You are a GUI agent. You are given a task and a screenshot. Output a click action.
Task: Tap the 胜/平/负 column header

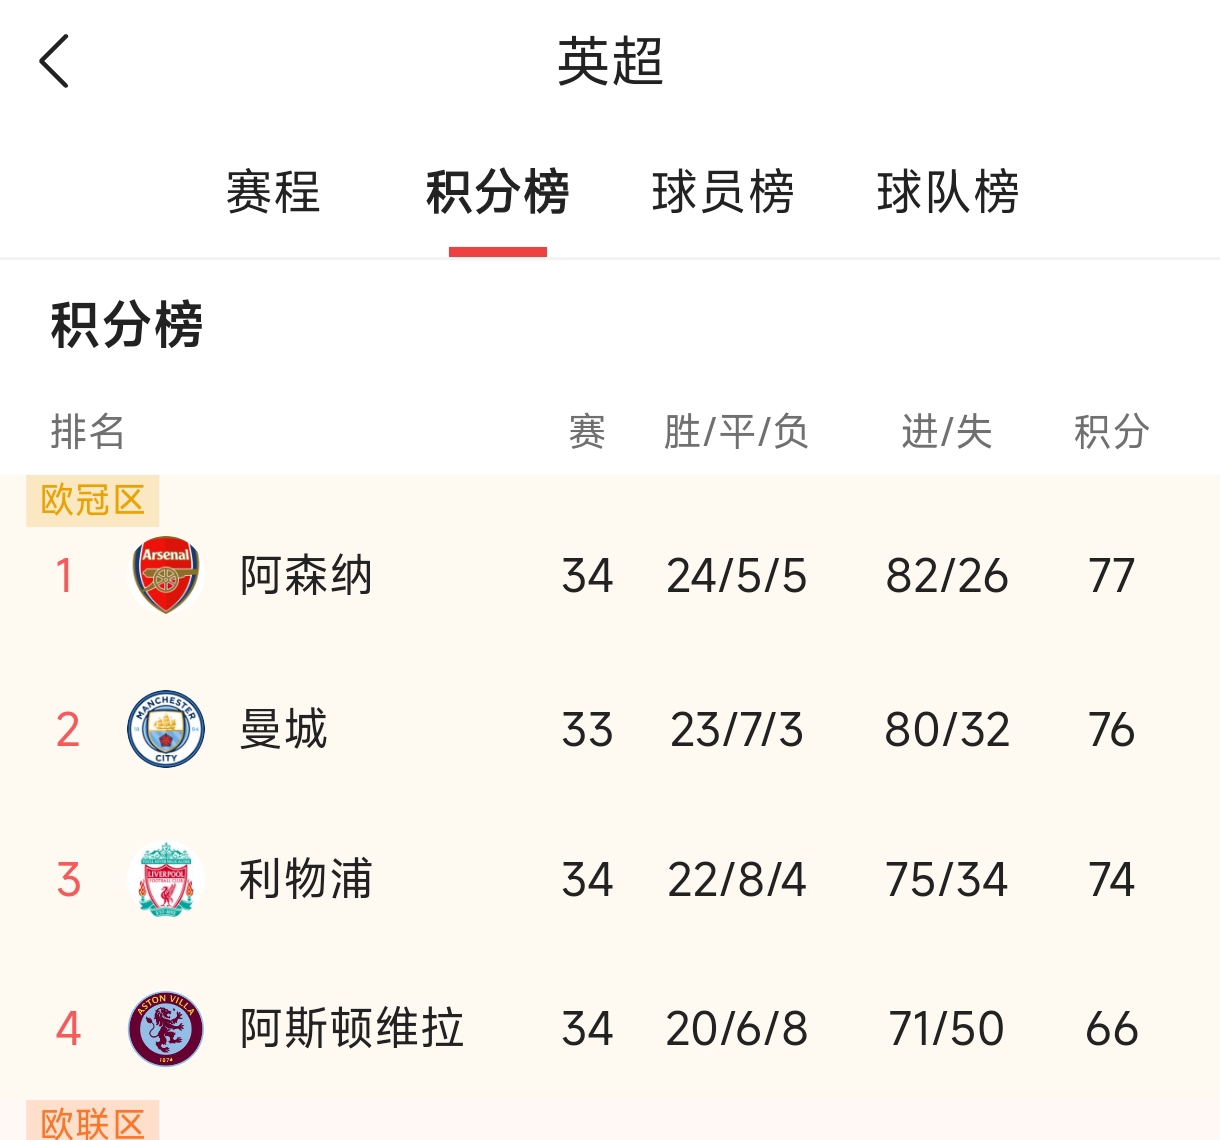pyautogui.click(x=736, y=432)
